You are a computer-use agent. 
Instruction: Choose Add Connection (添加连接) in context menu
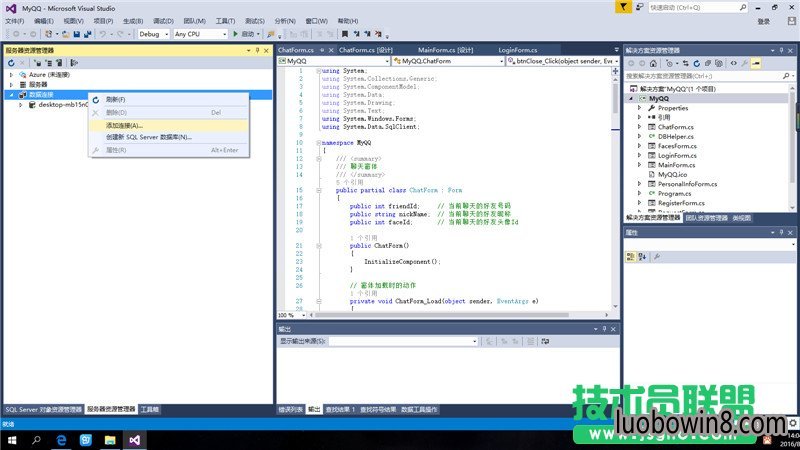(169, 126)
